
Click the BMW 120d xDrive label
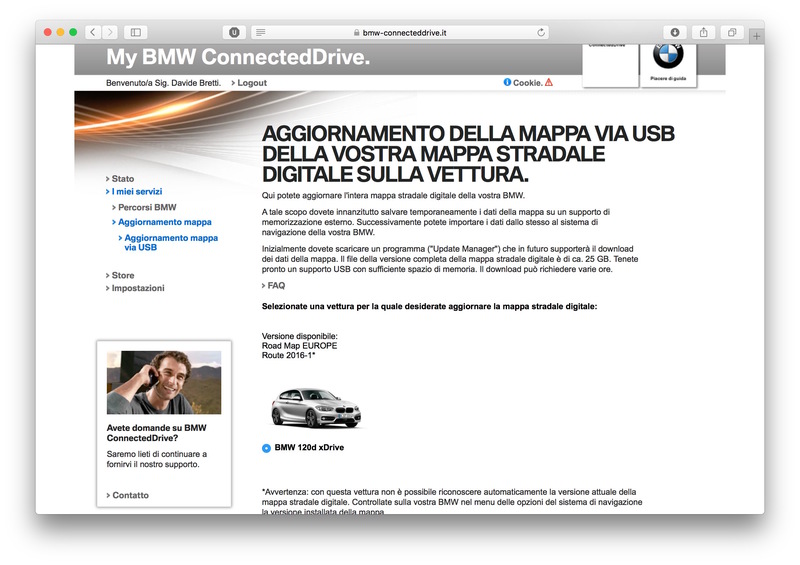click(309, 447)
